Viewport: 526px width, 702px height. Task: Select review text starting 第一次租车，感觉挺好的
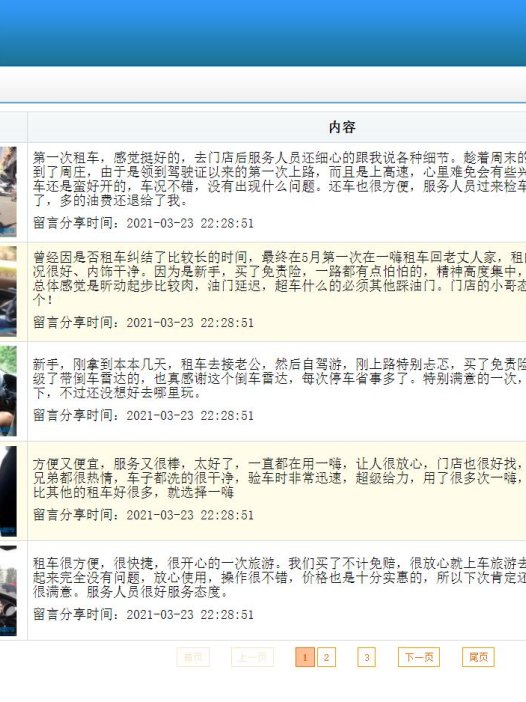coord(279,179)
